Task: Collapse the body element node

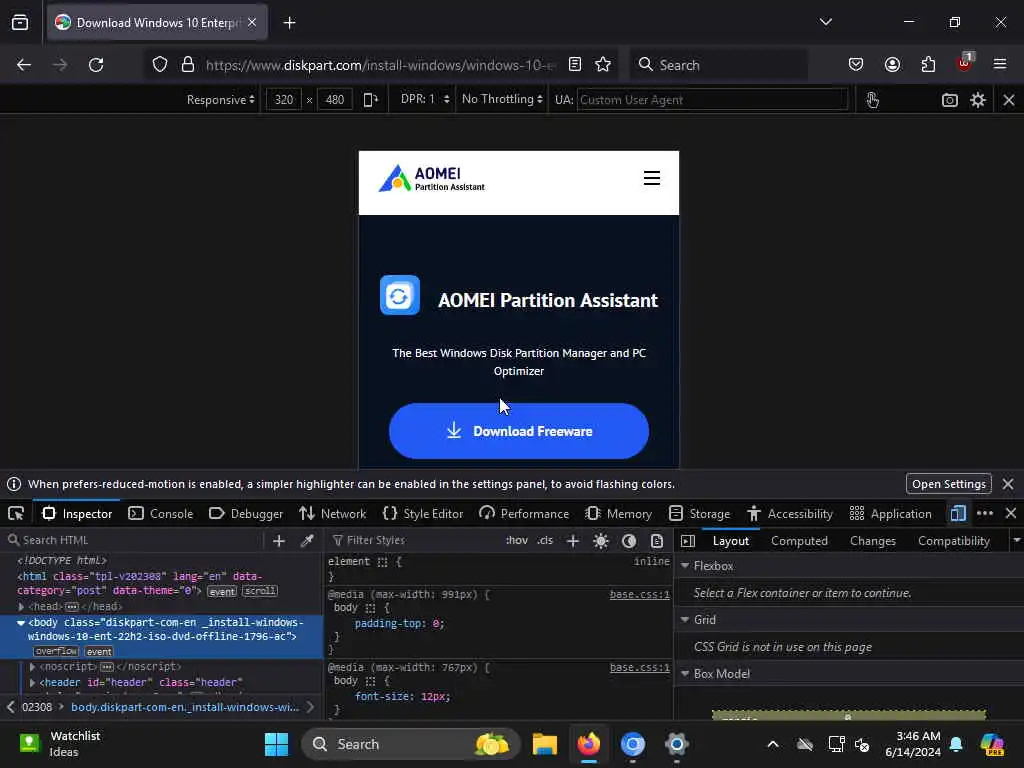Action: pos(21,622)
